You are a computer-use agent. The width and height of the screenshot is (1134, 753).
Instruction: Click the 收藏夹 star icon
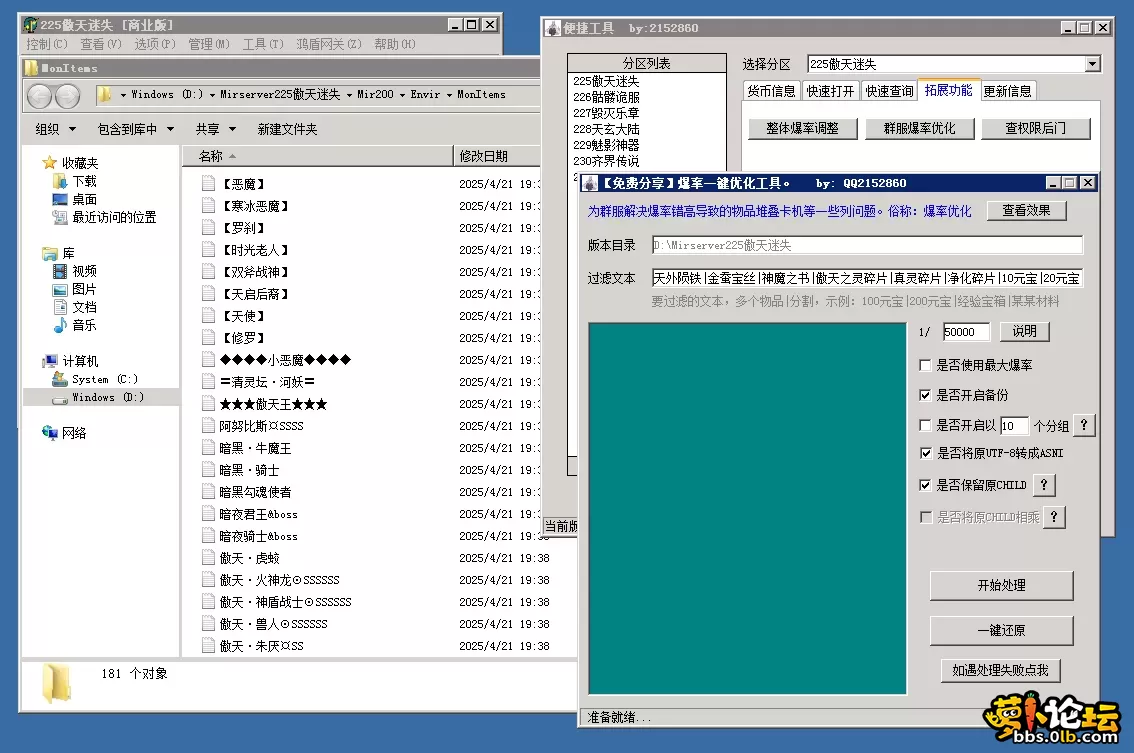(x=49, y=163)
